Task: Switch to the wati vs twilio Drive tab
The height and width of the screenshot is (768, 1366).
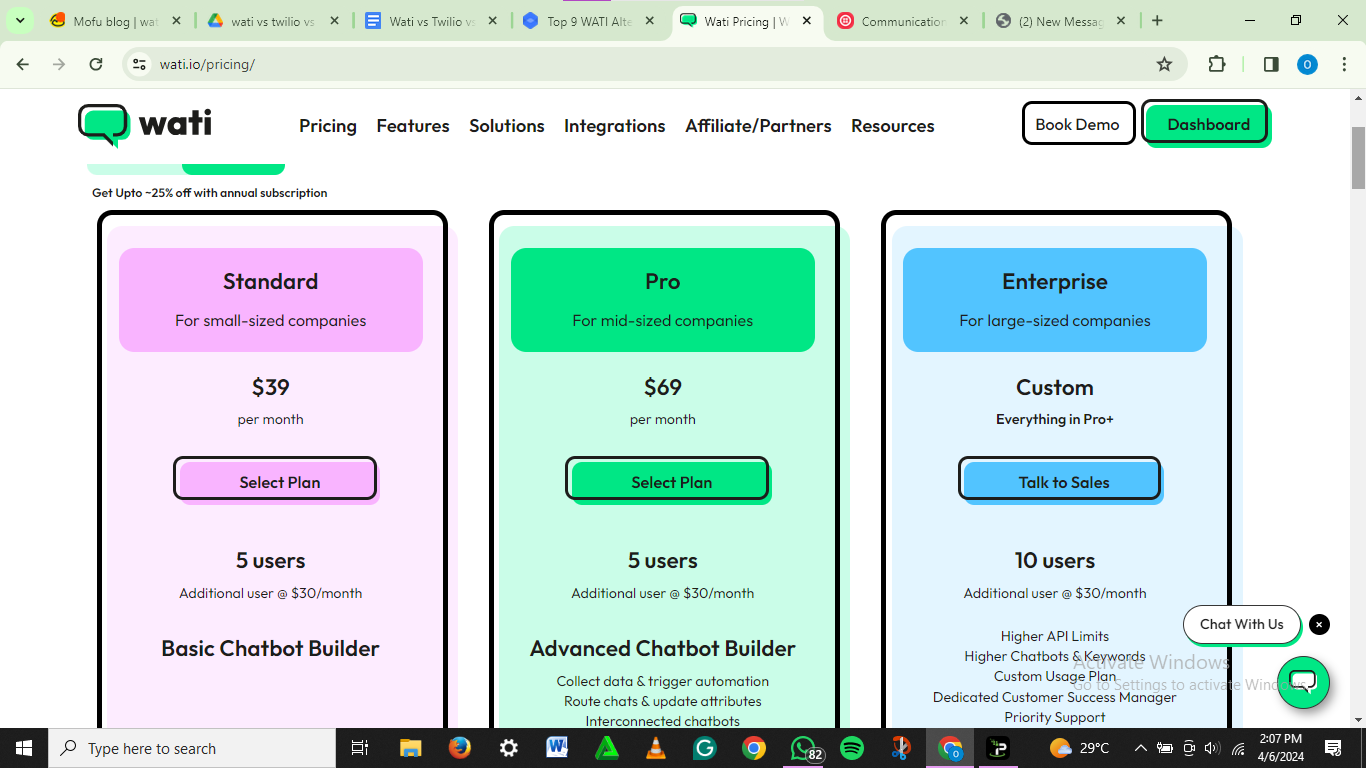Action: click(x=273, y=21)
